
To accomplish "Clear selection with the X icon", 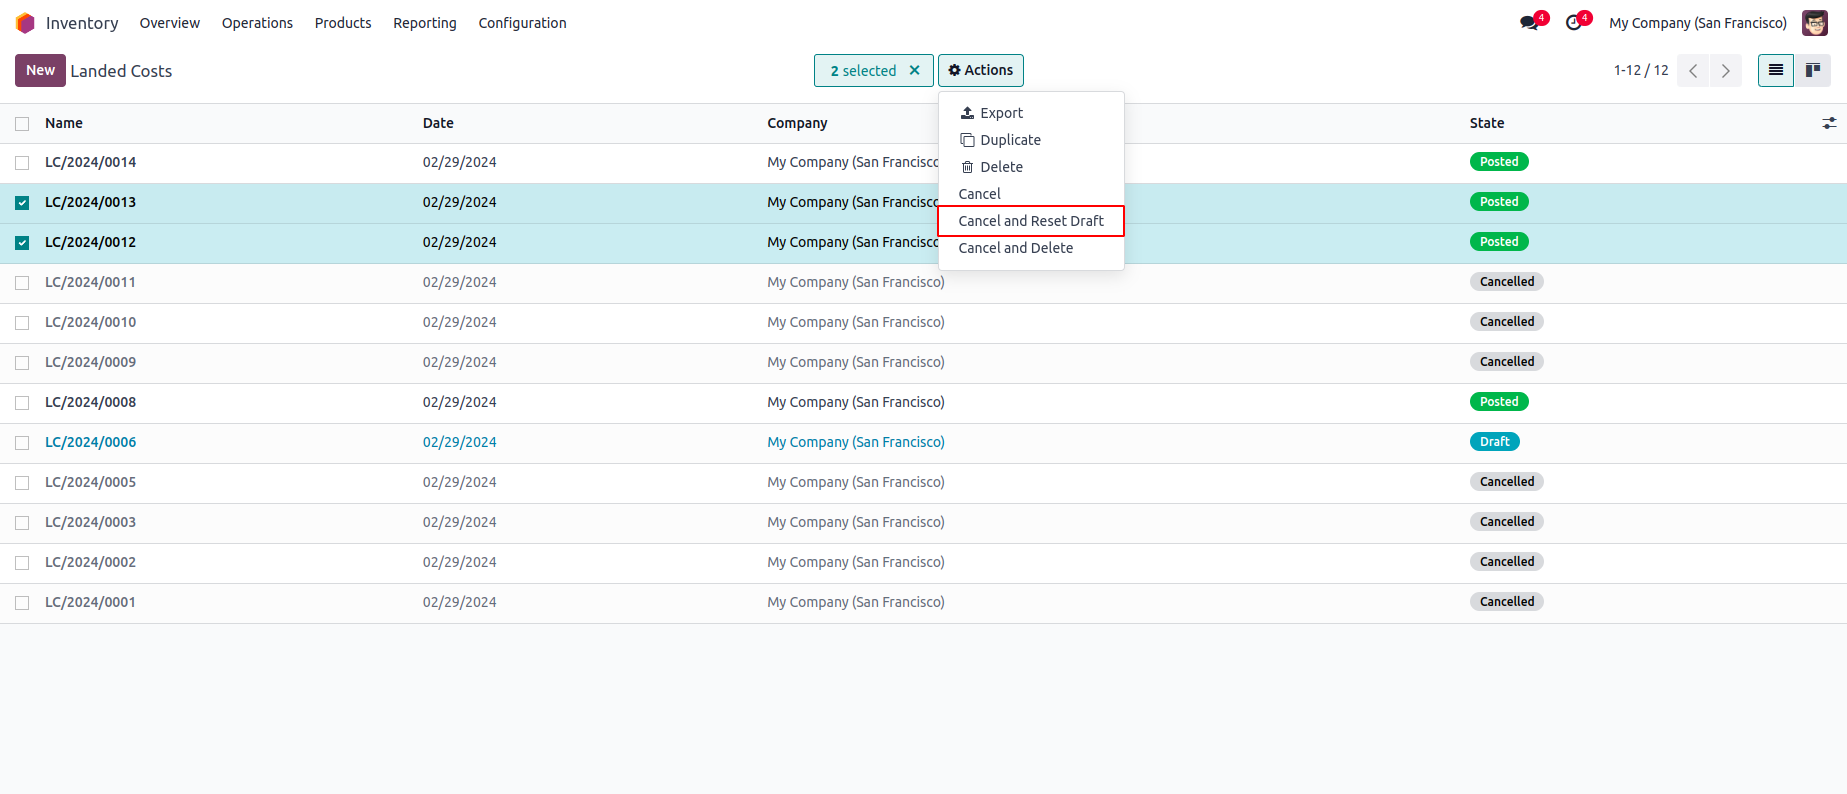I will point(914,71).
